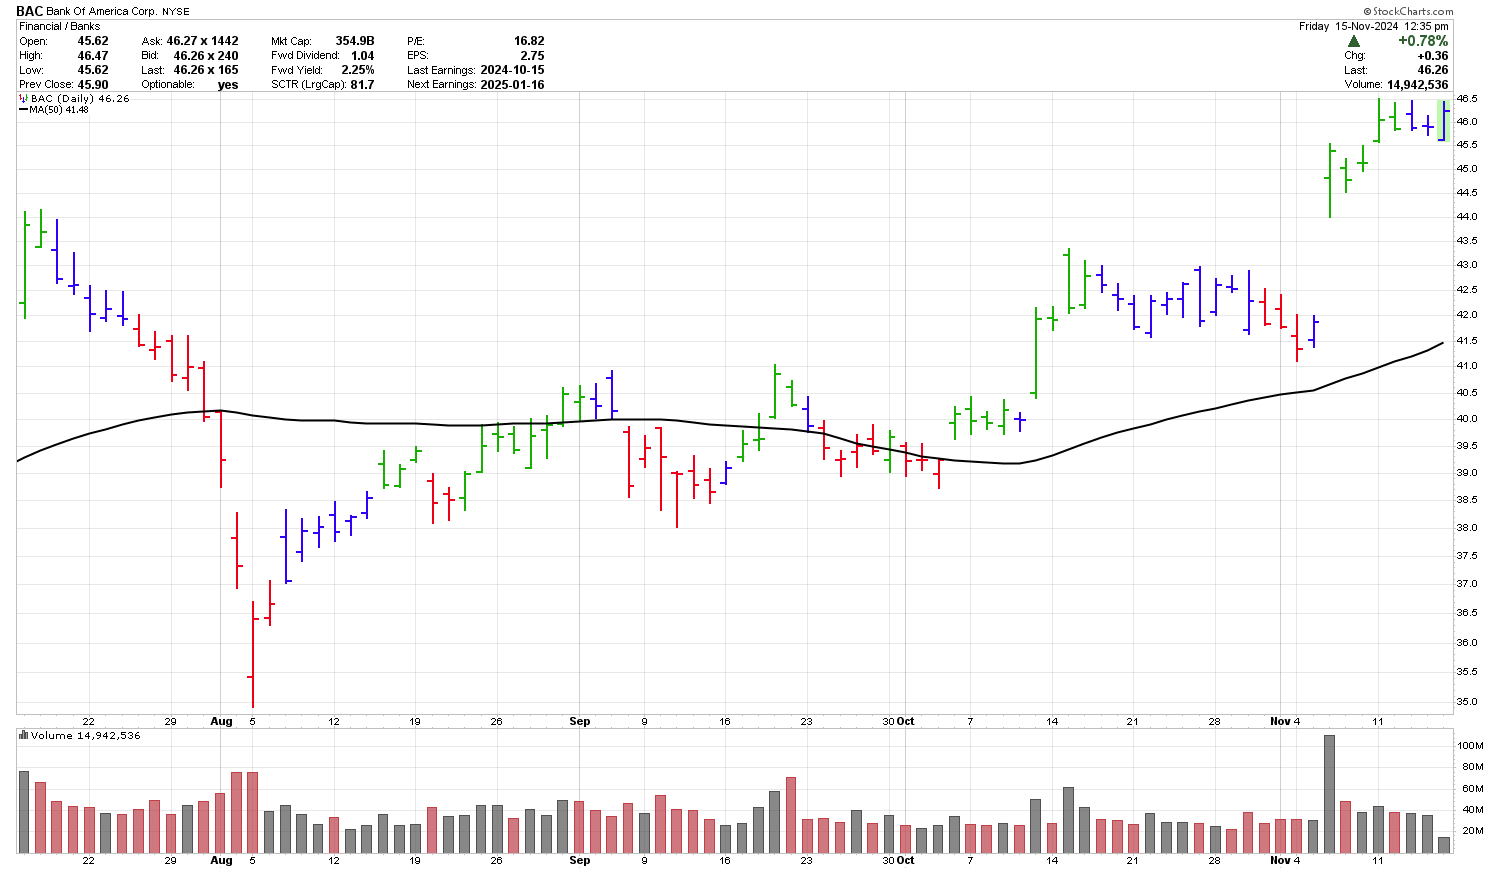Click the Volume 14,942,536 legend in lower panel
Image resolution: width=1500 pixels, height=869 pixels.
coord(85,736)
